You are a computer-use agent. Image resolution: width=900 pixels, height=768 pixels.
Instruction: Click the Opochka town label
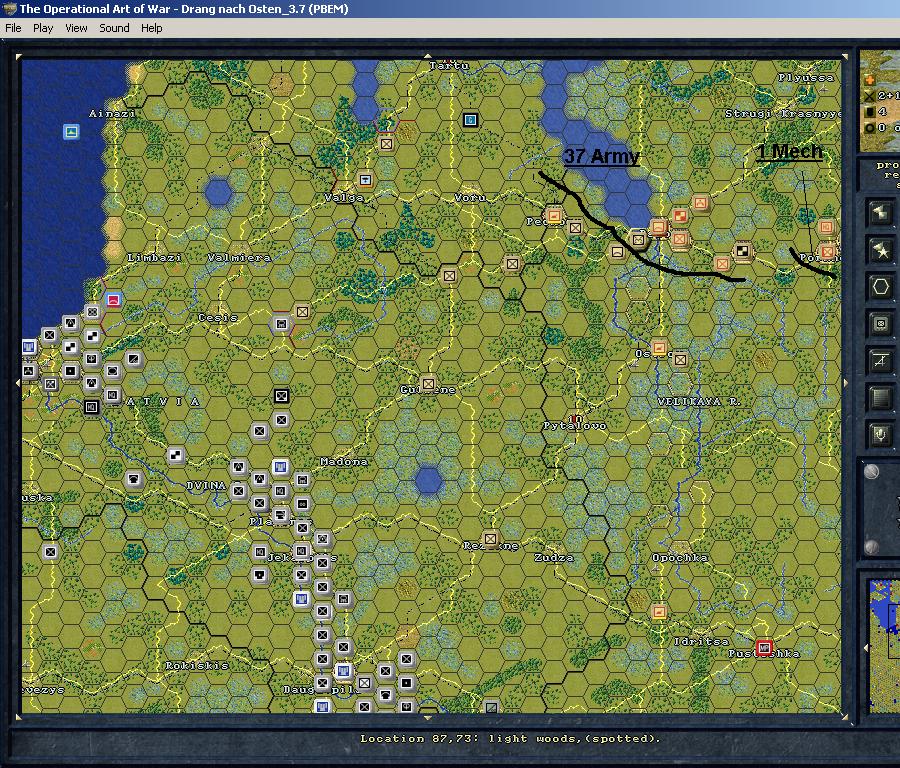pos(680,557)
